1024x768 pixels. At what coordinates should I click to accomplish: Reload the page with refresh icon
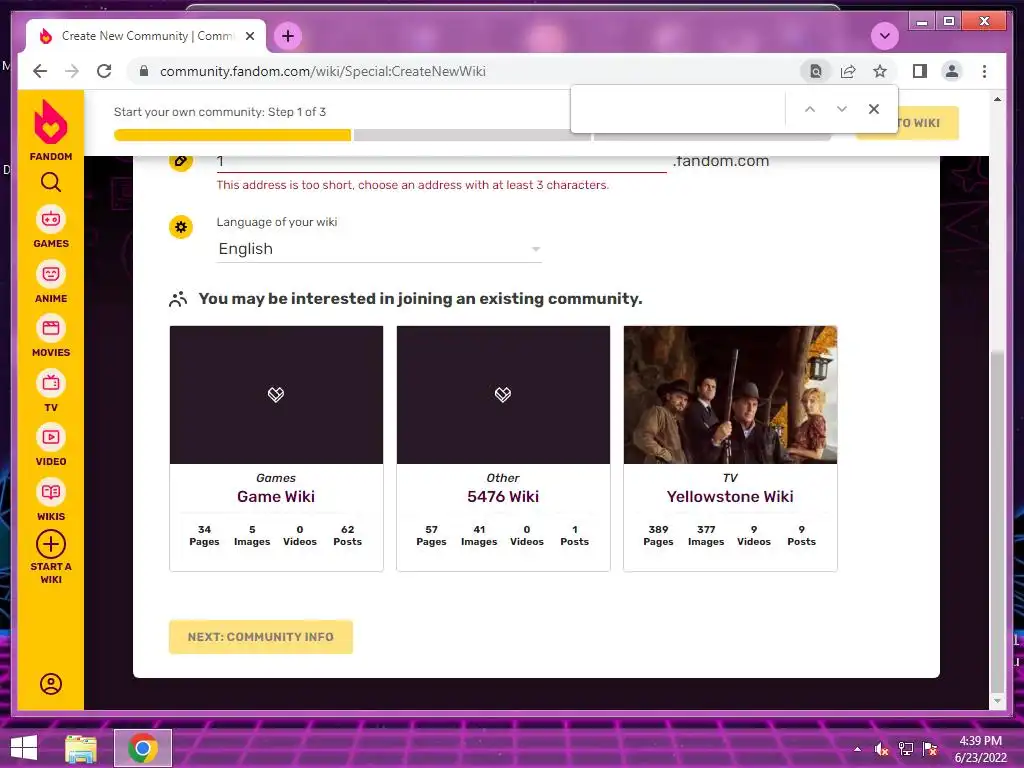(104, 71)
